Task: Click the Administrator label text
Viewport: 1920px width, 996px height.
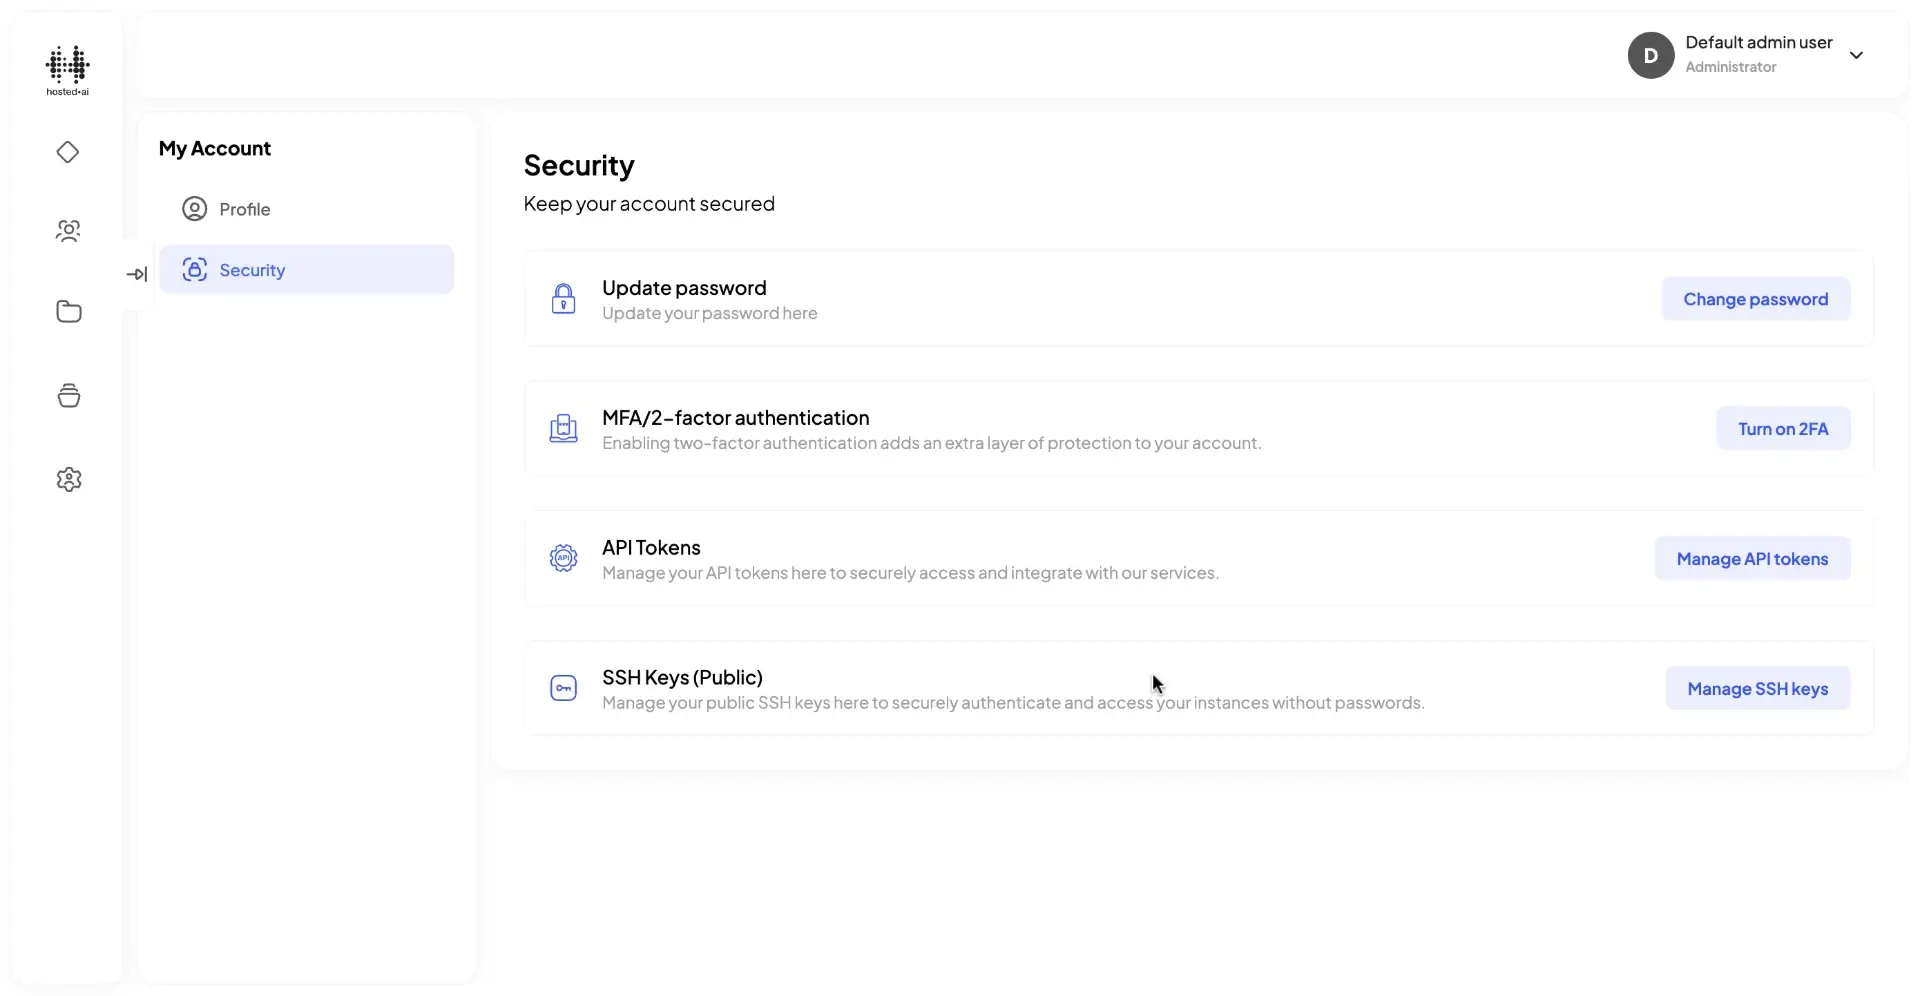Action: tap(1733, 66)
